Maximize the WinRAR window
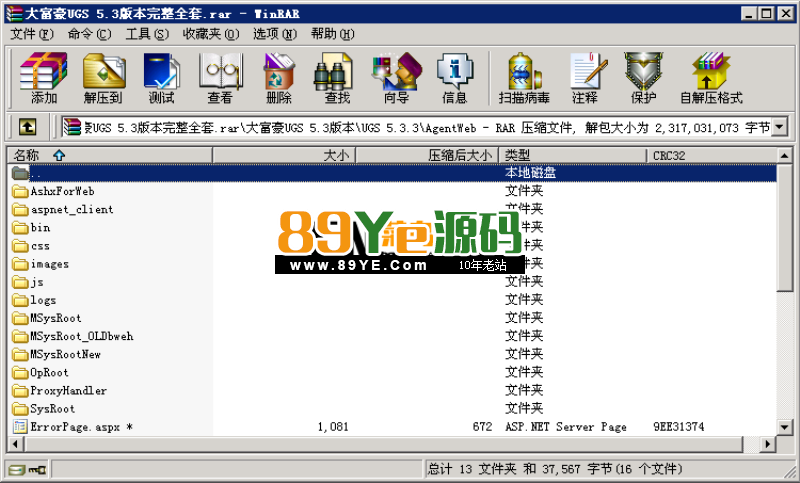 point(766,14)
